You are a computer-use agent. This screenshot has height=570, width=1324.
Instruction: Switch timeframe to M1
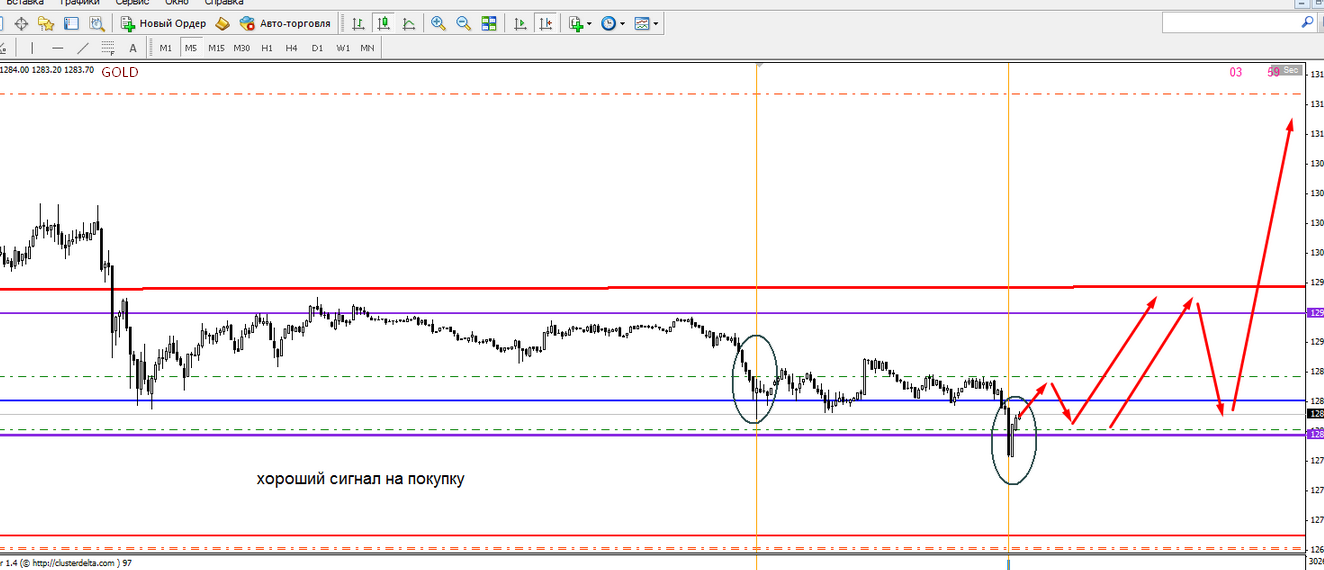coord(165,47)
